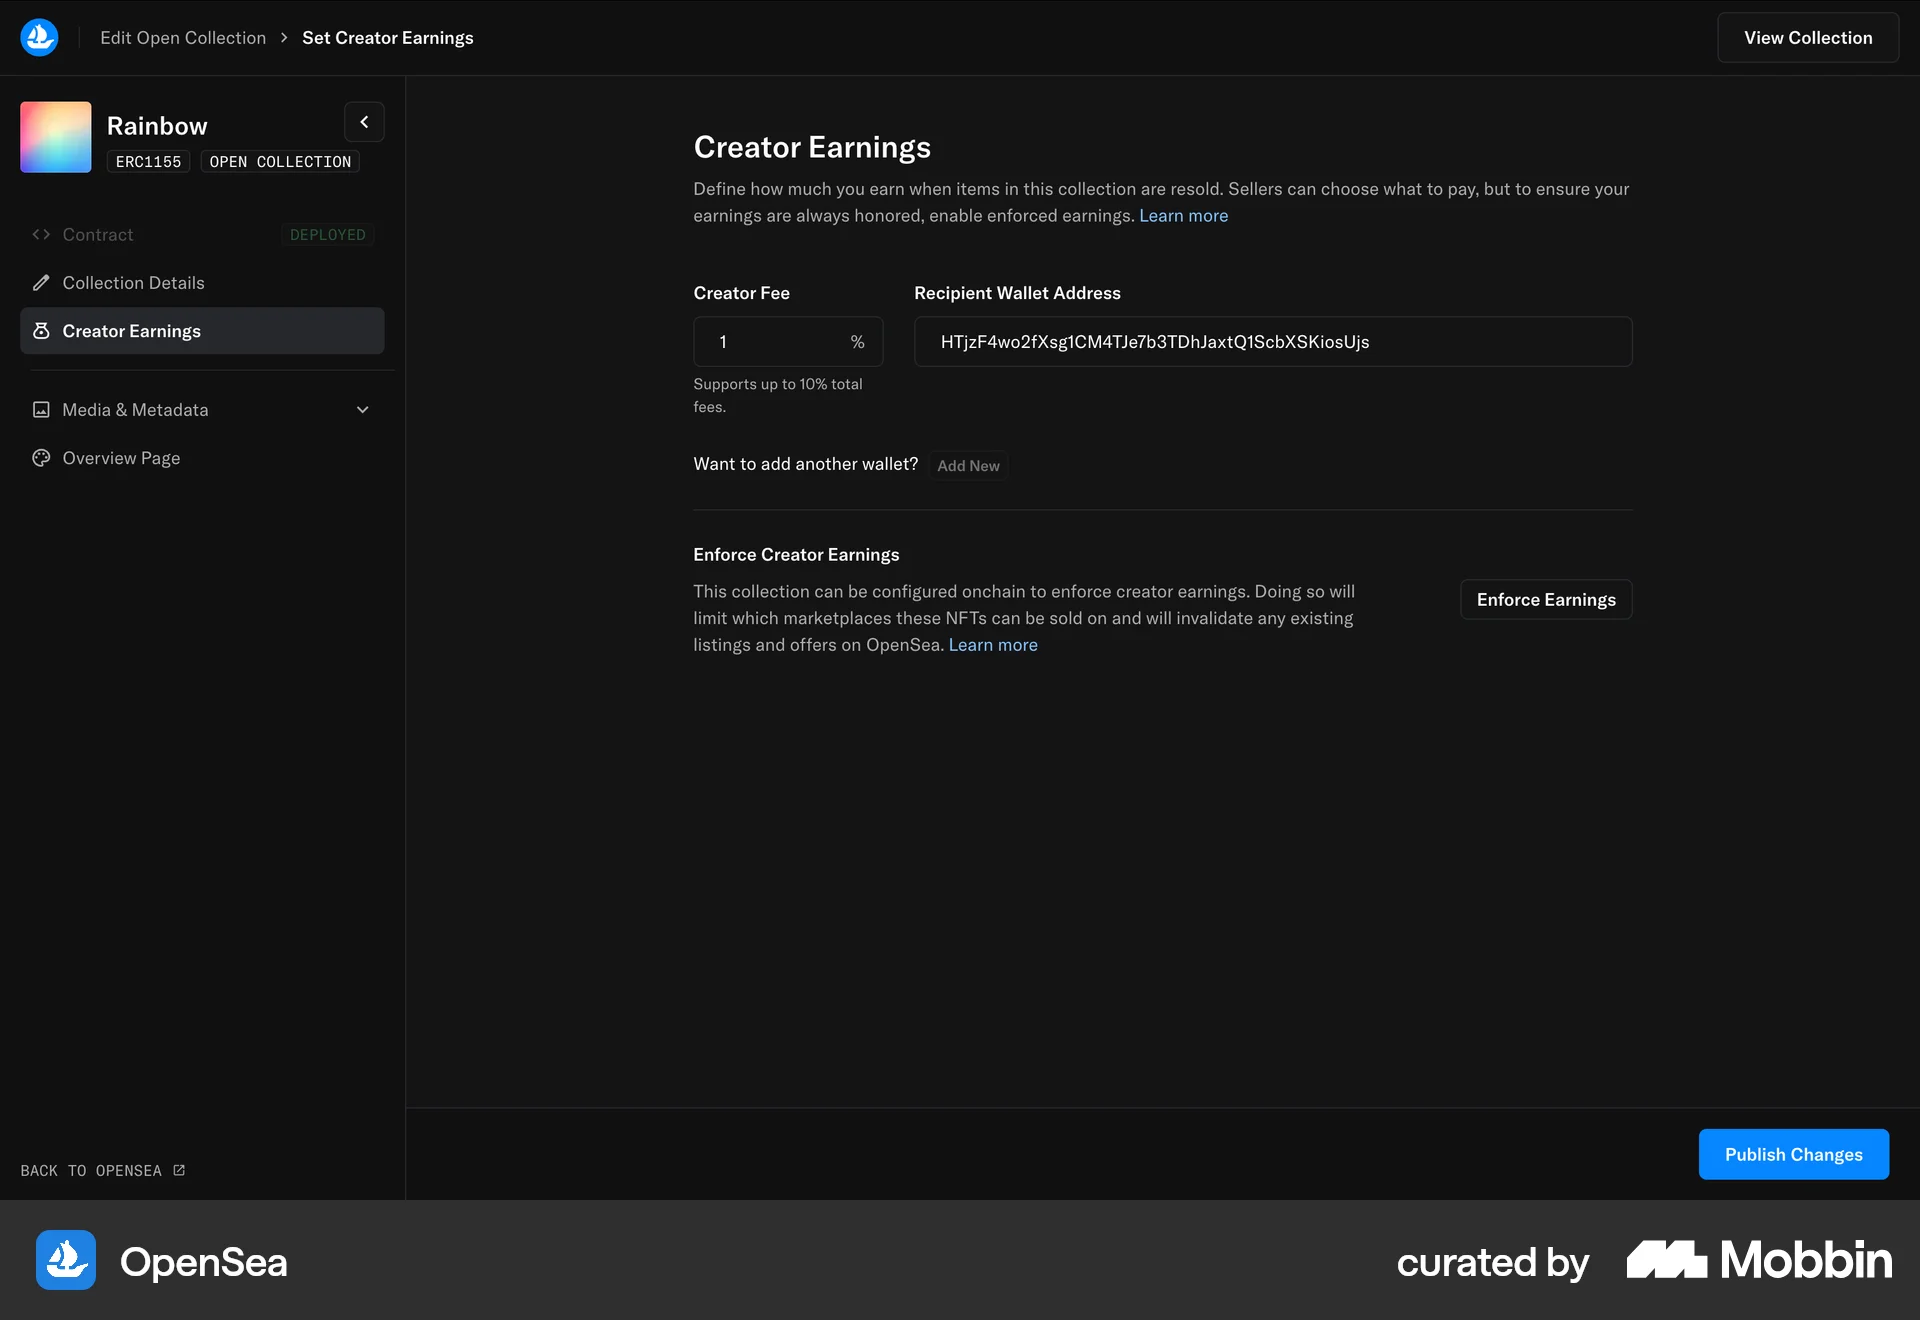
Task: Click the image icon next to Media & Metadata
Action: pyautogui.click(x=41, y=410)
